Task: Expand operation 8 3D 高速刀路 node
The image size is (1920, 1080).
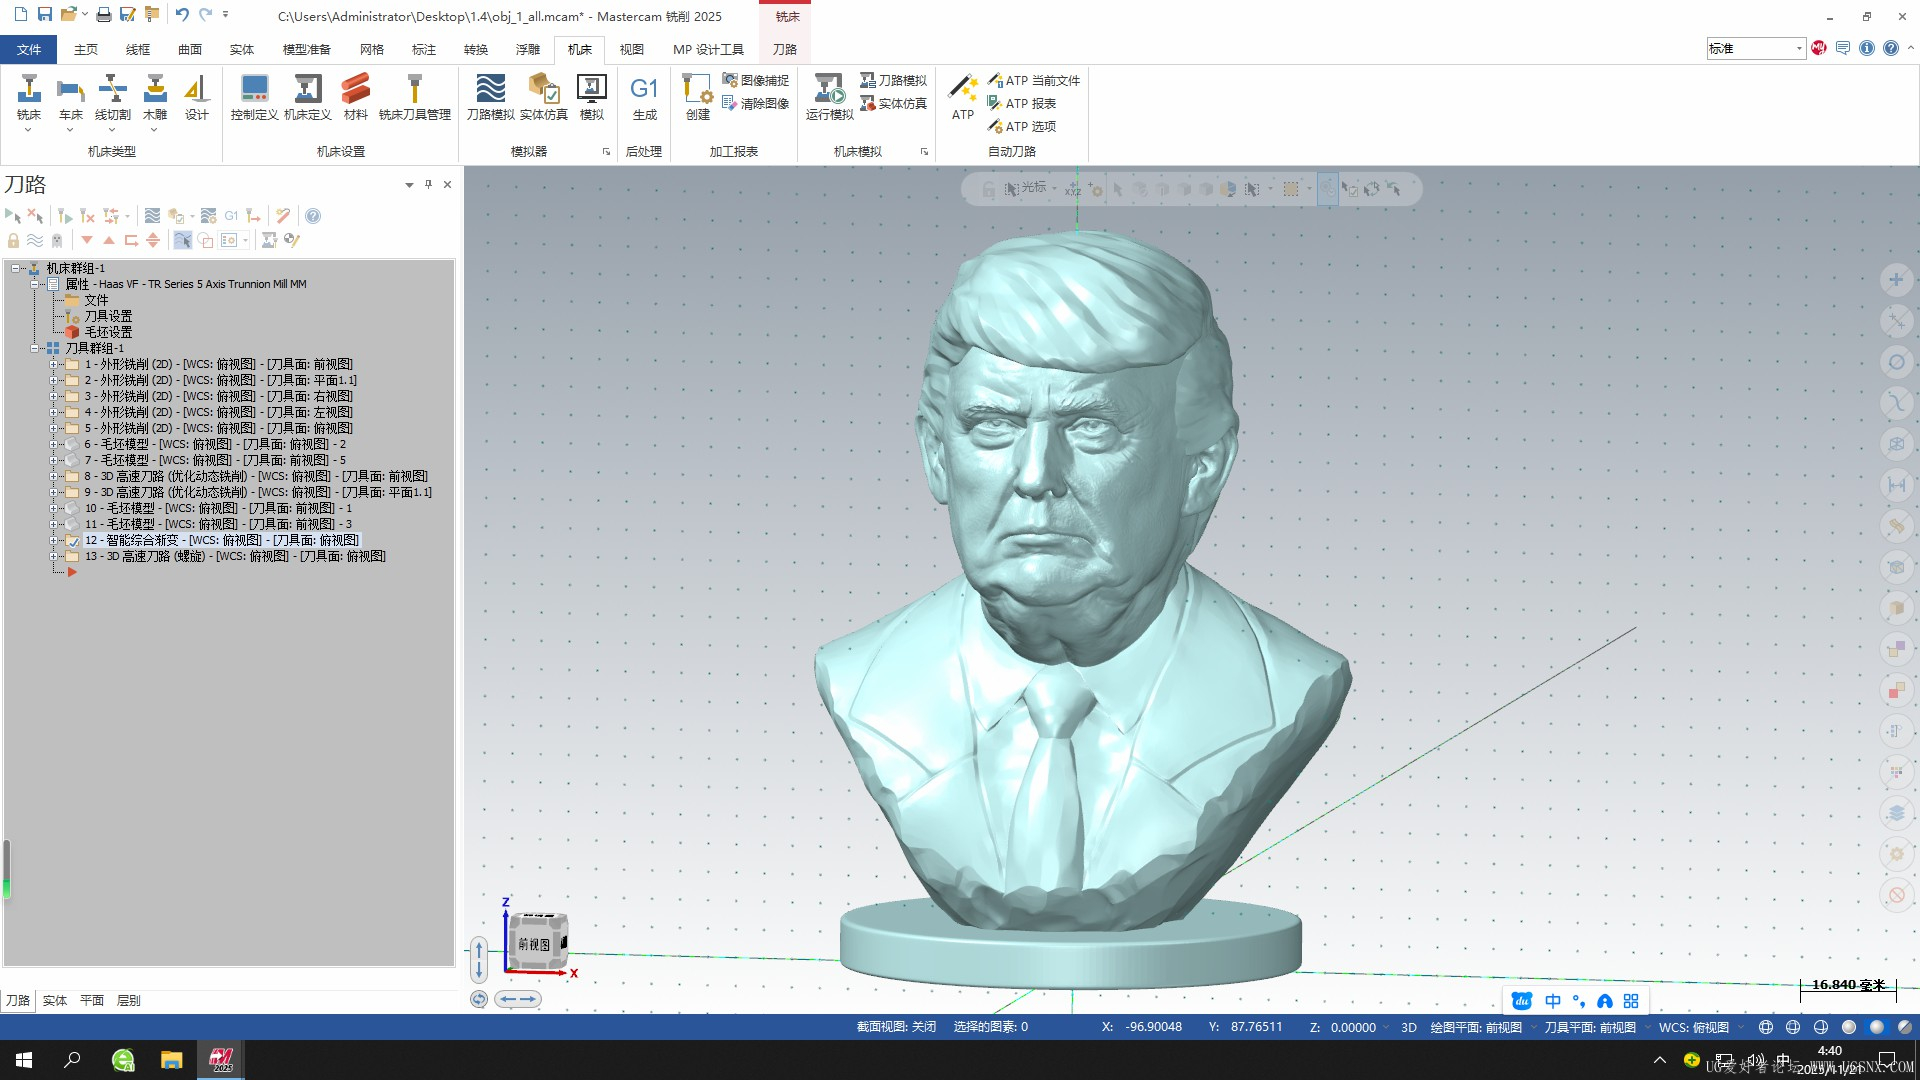Action: click(54, 477)
